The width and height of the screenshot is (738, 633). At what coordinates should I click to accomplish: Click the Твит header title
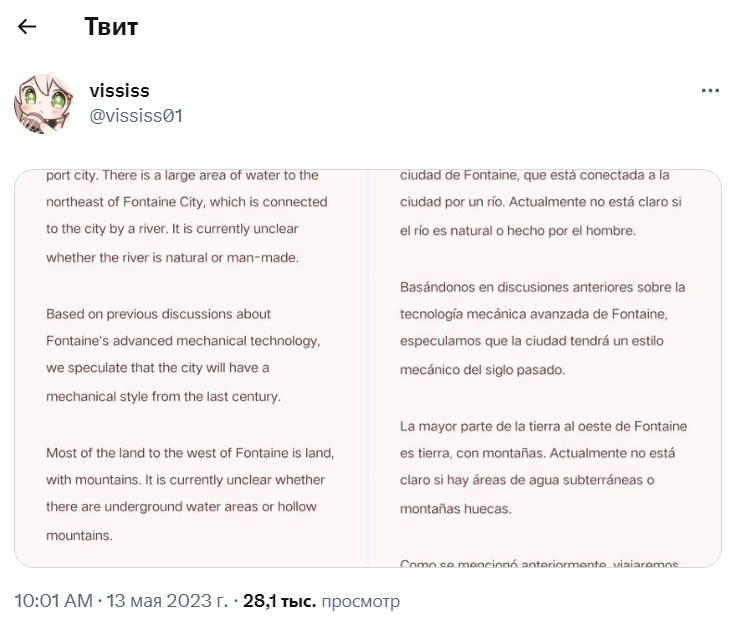click(111, 27)
